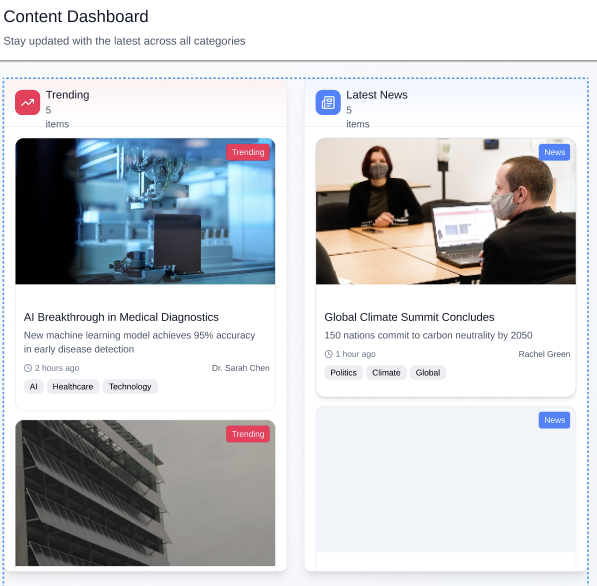Click the red Trending arrow icon
This screenshot has width=597, height=586.
(27, 102)
